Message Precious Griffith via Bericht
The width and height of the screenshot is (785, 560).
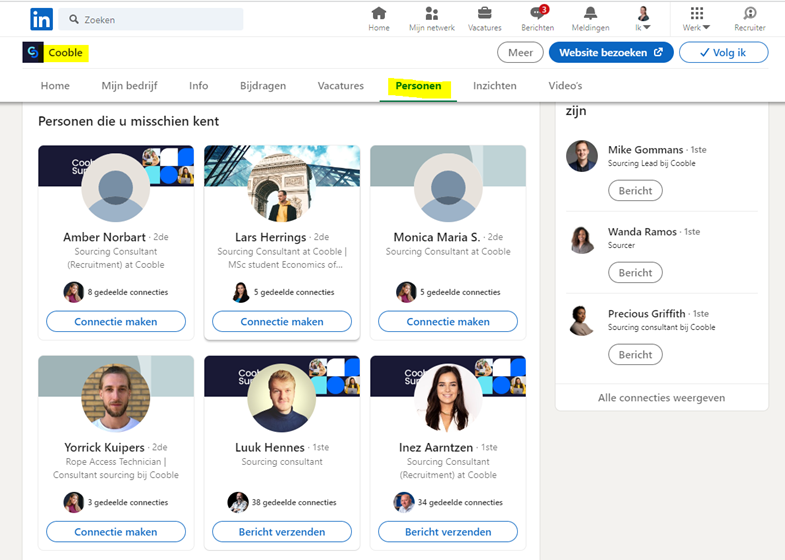coord(635,355)
